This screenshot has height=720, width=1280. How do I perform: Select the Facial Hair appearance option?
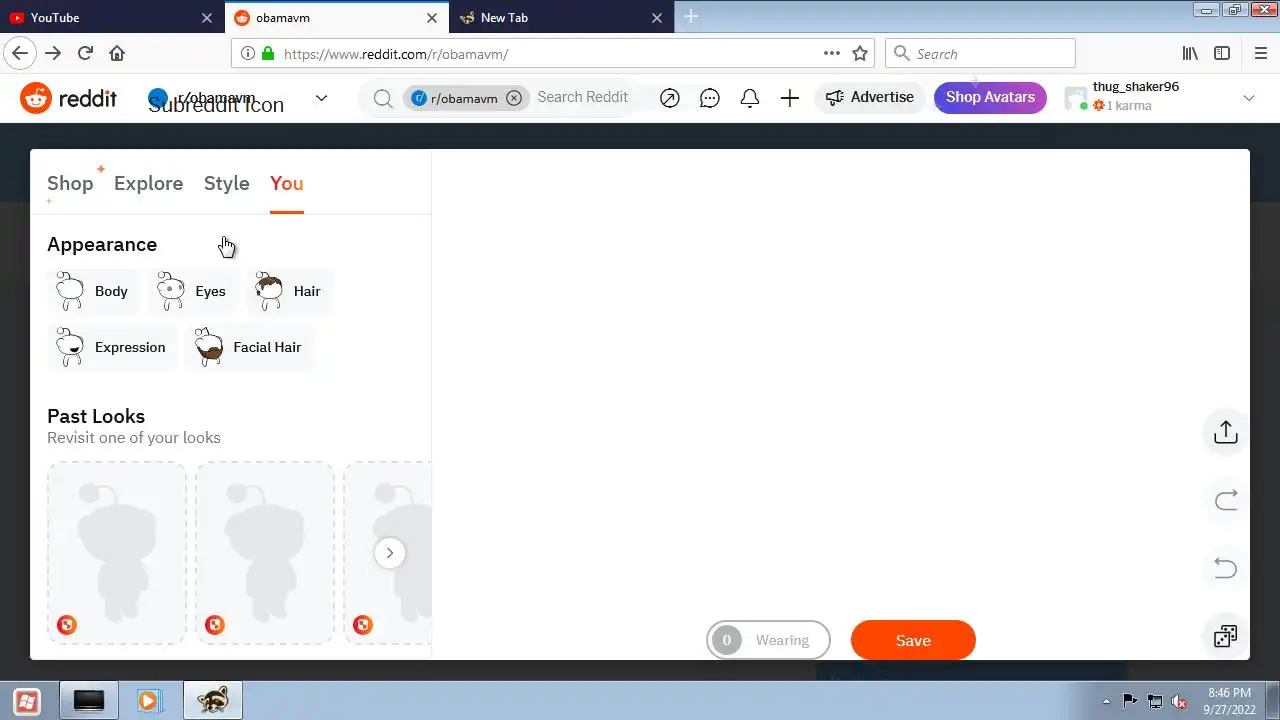click(x=249, y=347)
